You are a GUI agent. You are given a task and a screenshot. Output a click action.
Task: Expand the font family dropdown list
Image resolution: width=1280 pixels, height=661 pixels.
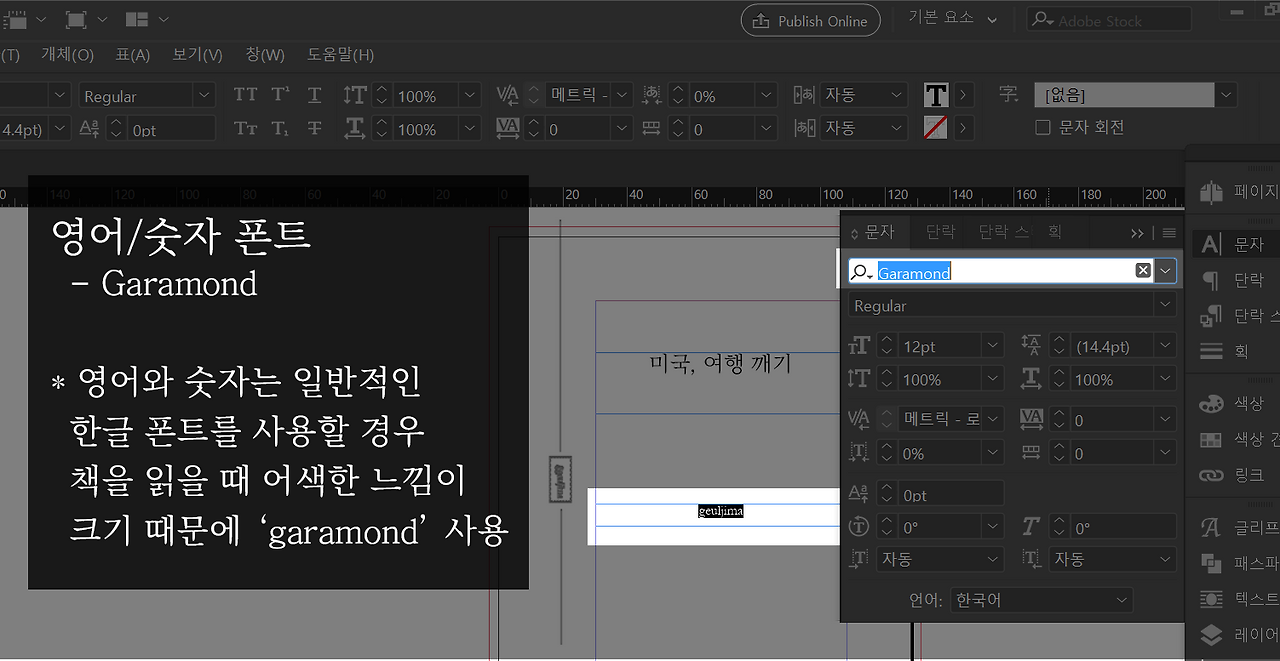tap(1166, 271)
